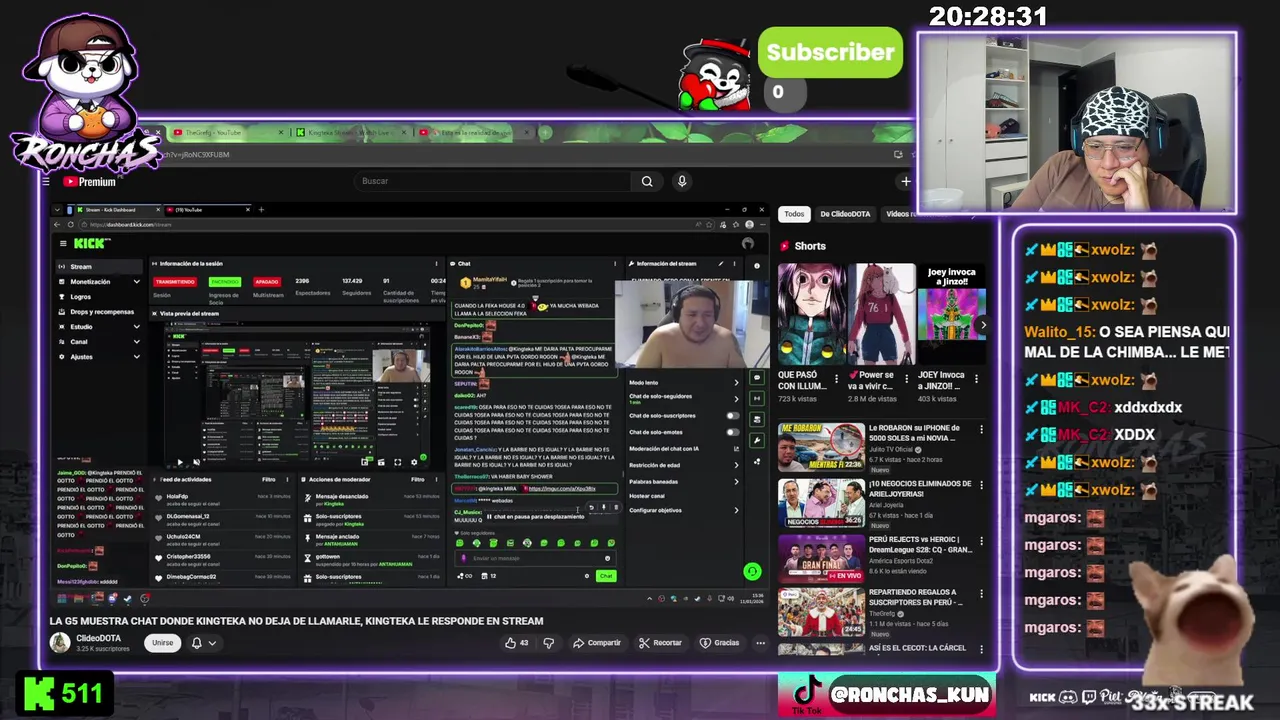1280x720 pixels.
Task: Open options for LE ROBARON su iPHONE video
Action: pyautogui.click(x=981, y=430)
